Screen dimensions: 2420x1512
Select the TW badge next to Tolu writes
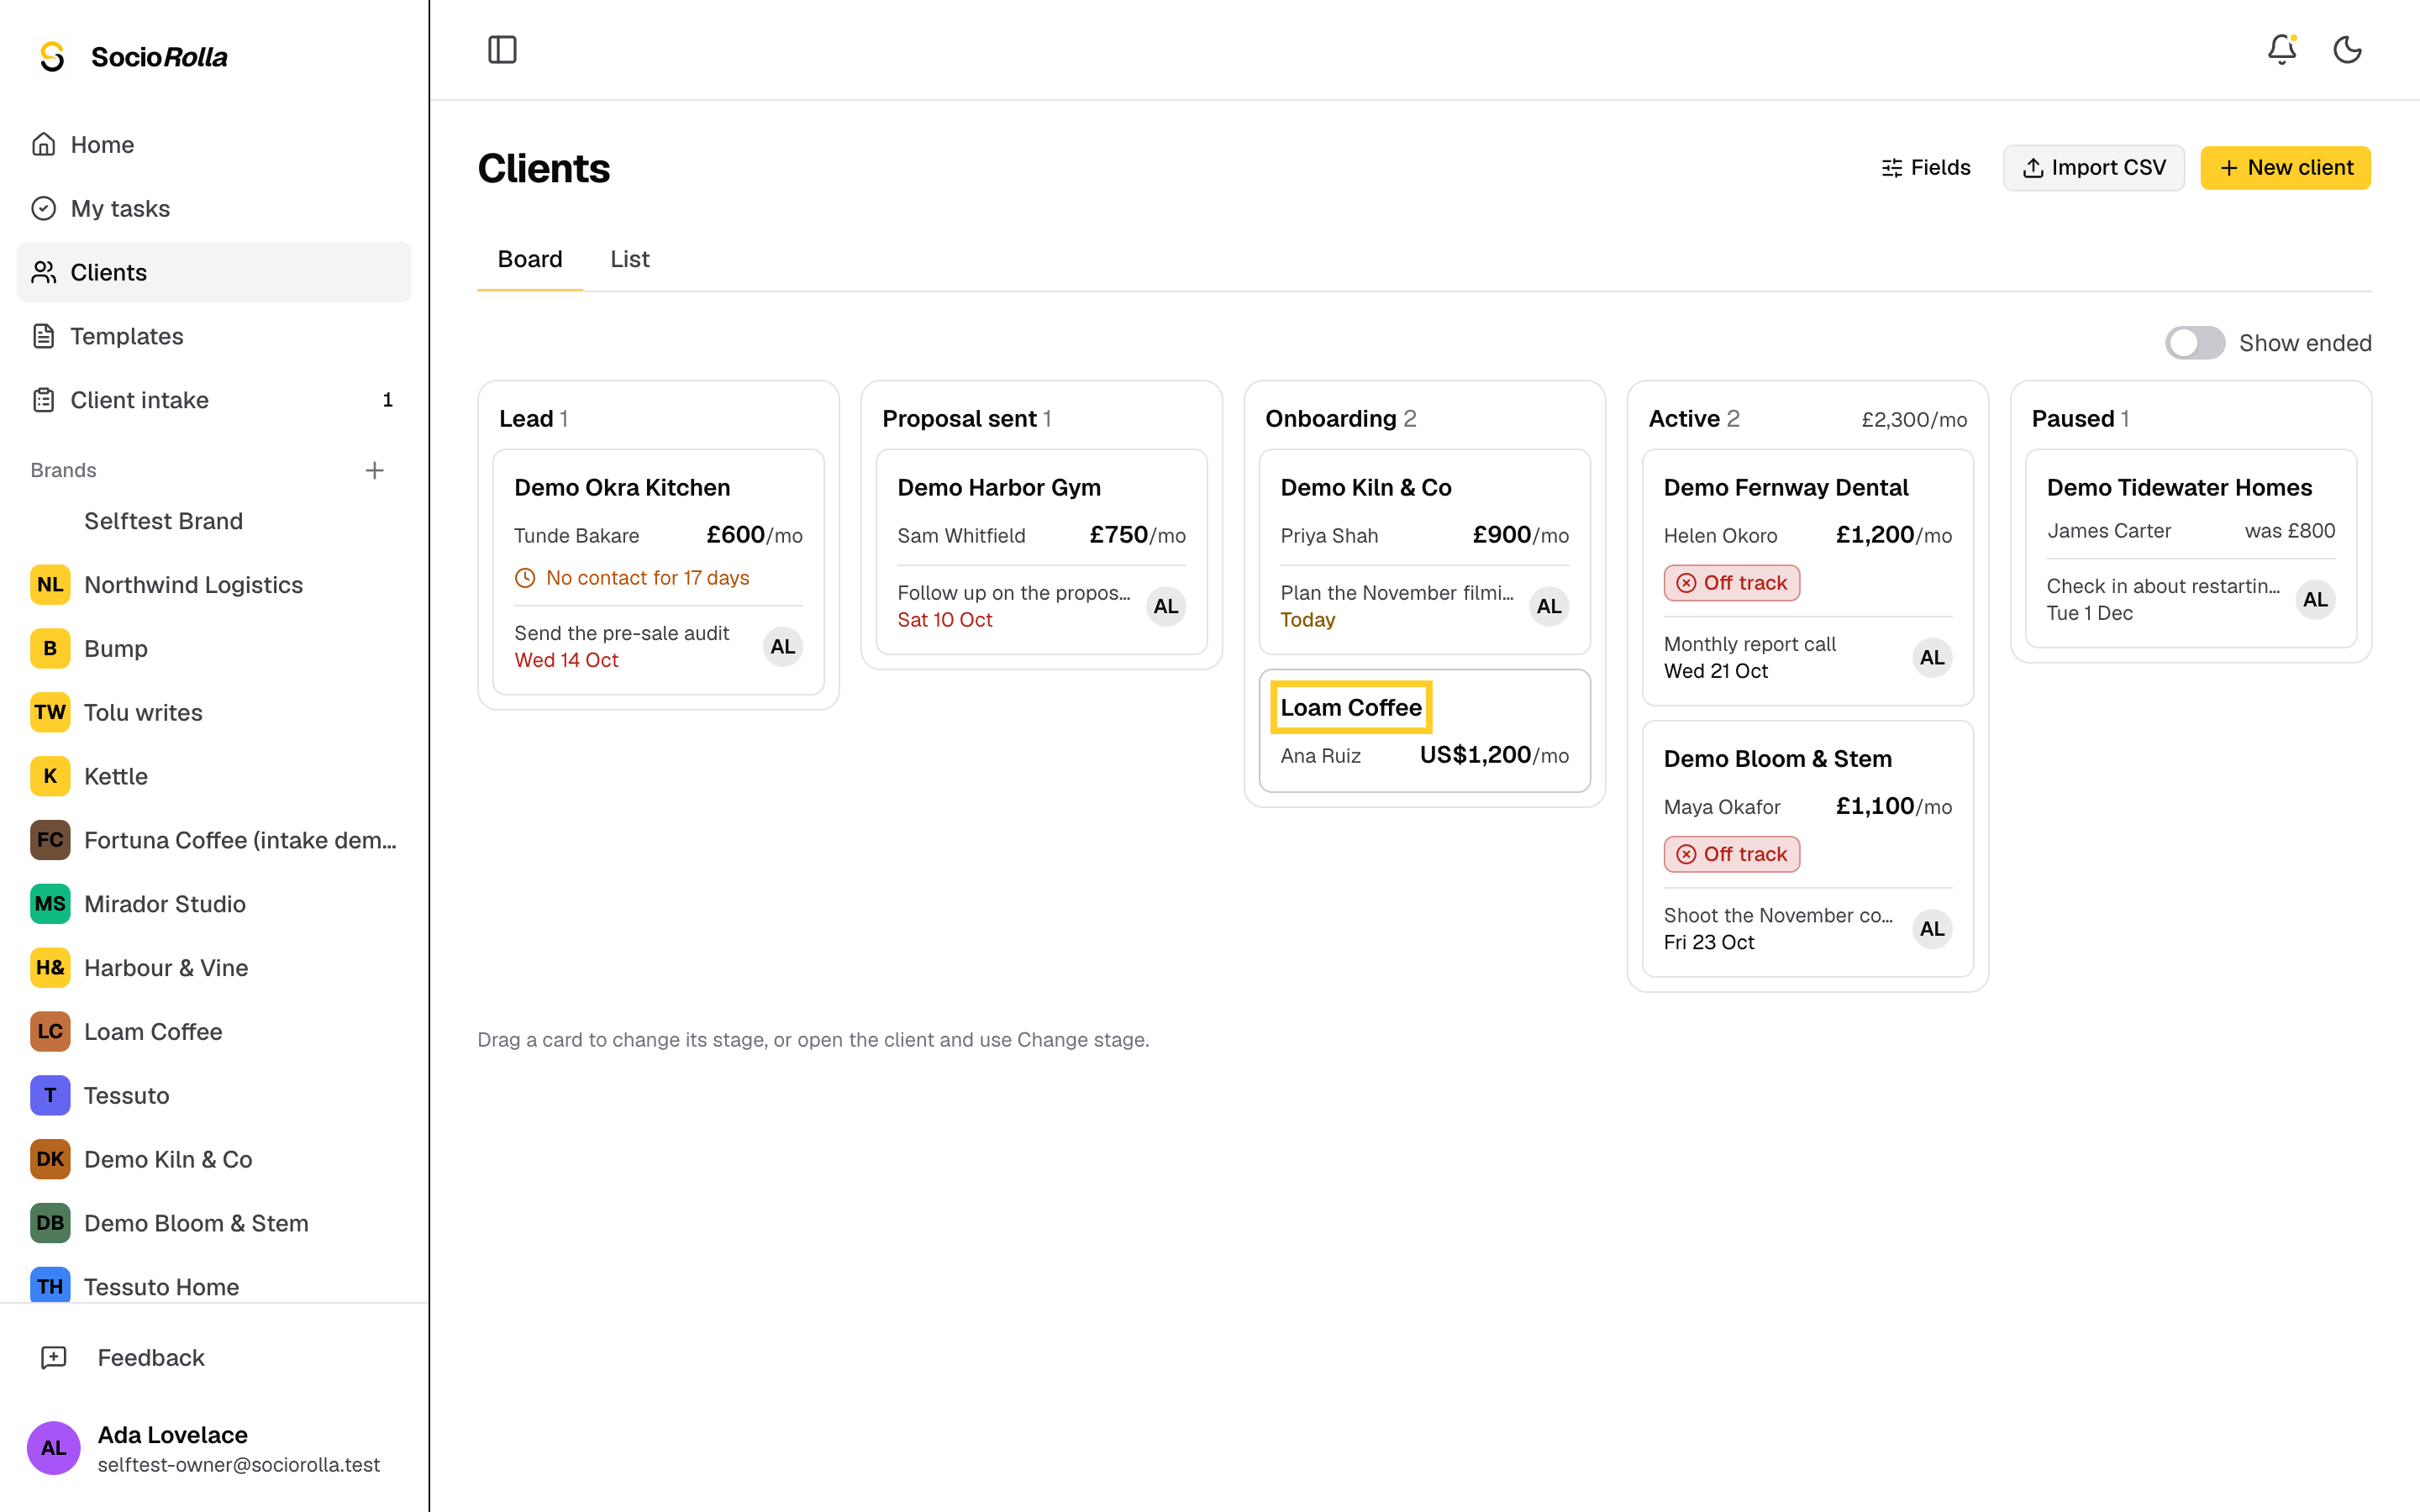(x=50, y=712)
